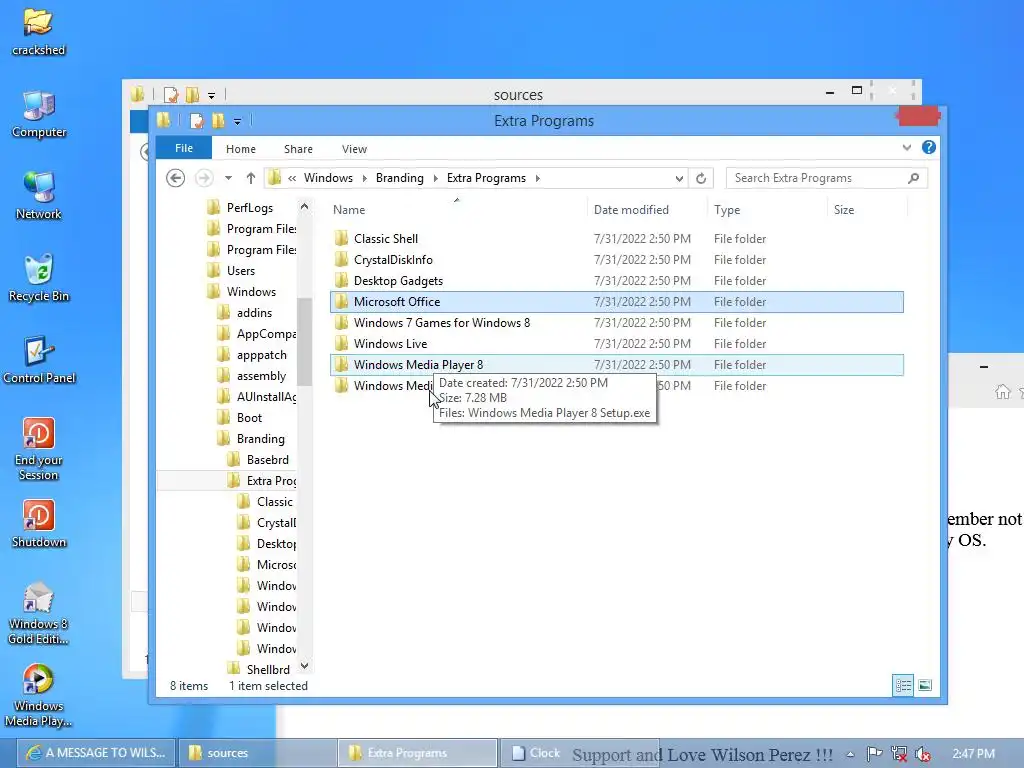Click the search magnifier icon
The width and height of the screenshot is (1024, 768).
tap(914, 178)
